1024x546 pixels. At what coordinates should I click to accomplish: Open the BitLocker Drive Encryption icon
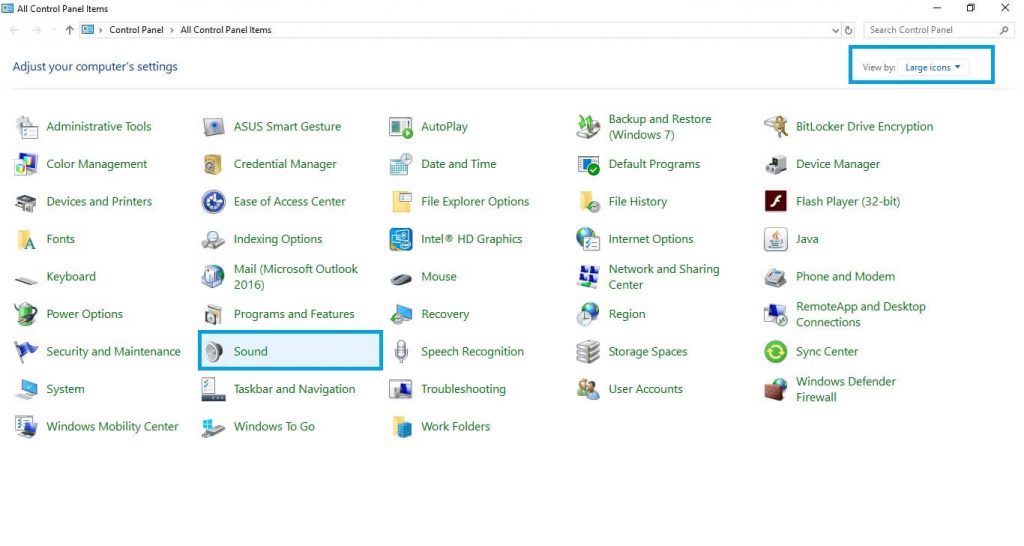pos(776,127)
